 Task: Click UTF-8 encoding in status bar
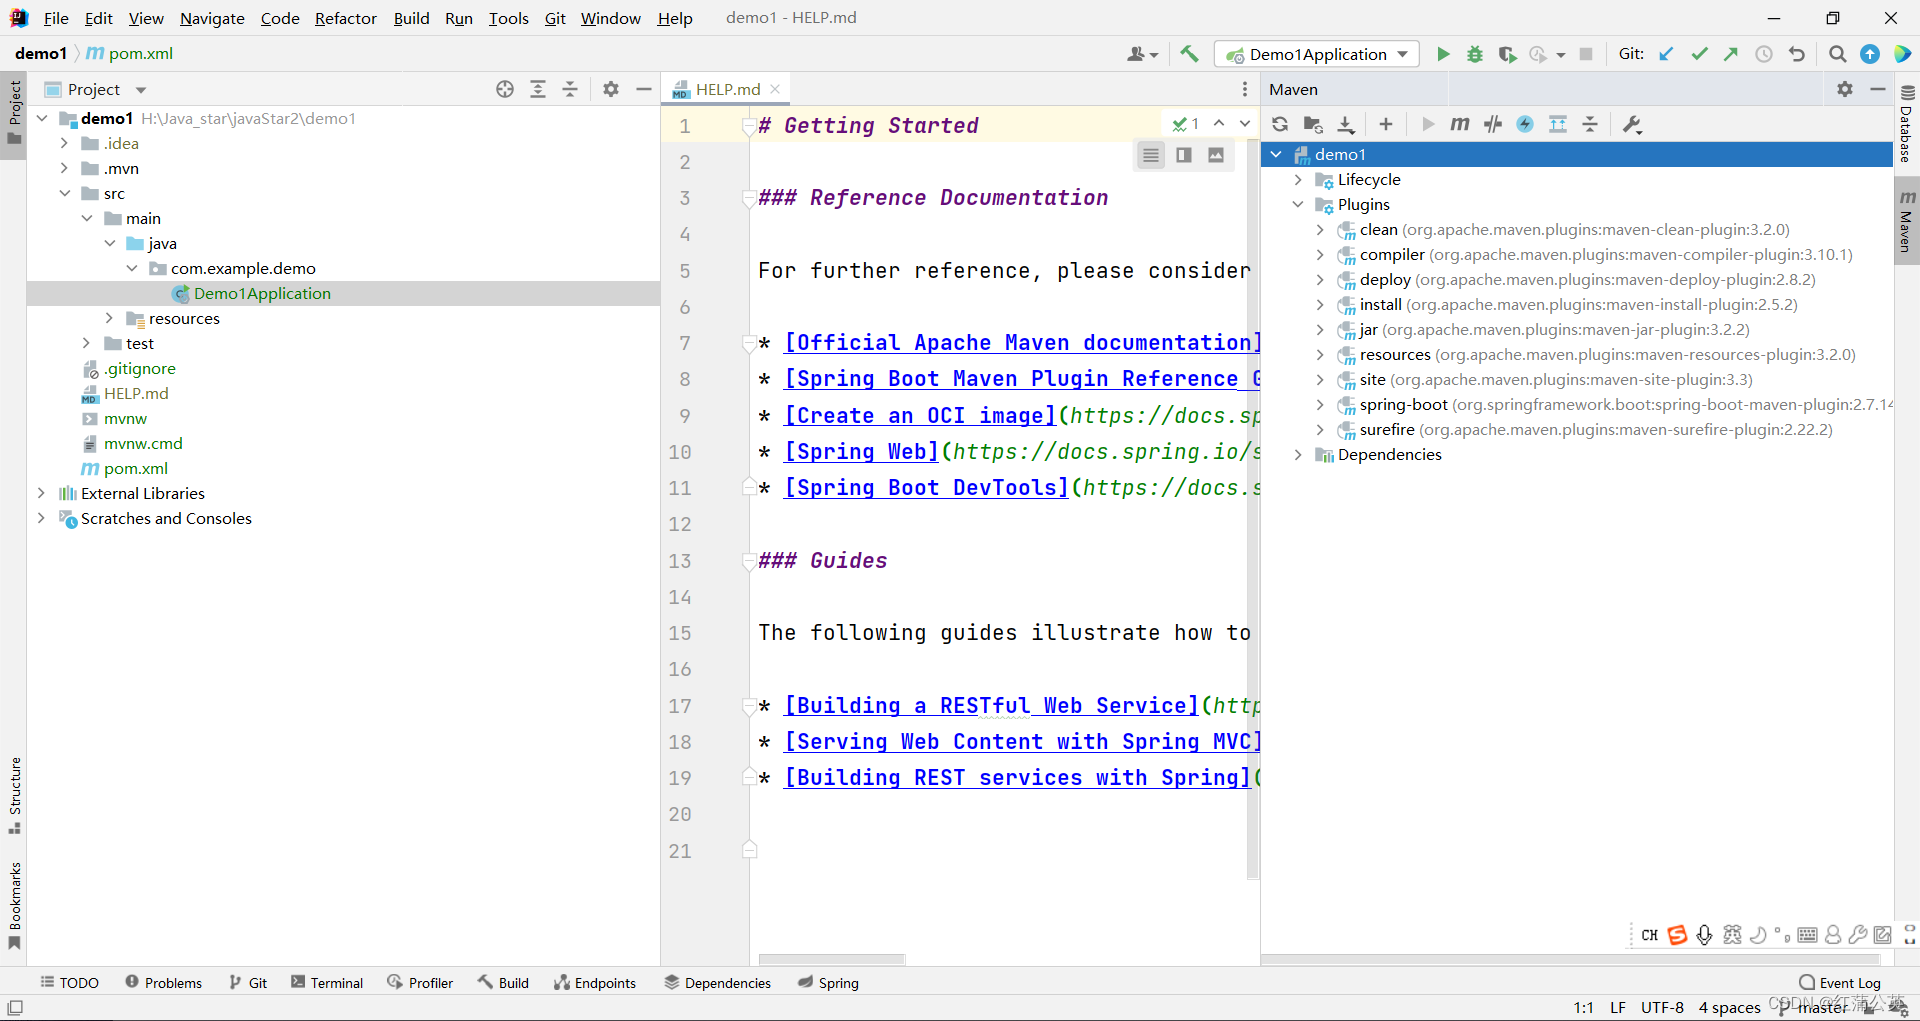point(1662,1007)
